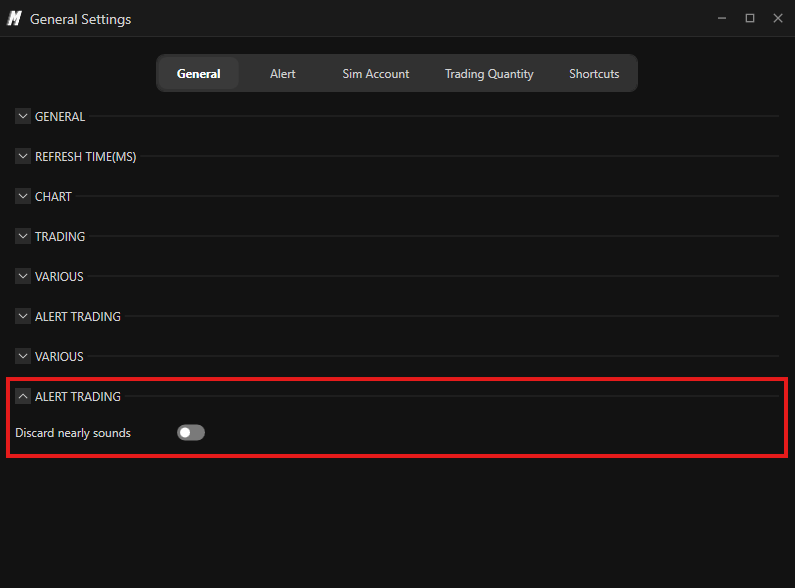The height and width of the screenshot is (588, 795).
Task: Open the Shortcuts tab
Action: point(594,74)
